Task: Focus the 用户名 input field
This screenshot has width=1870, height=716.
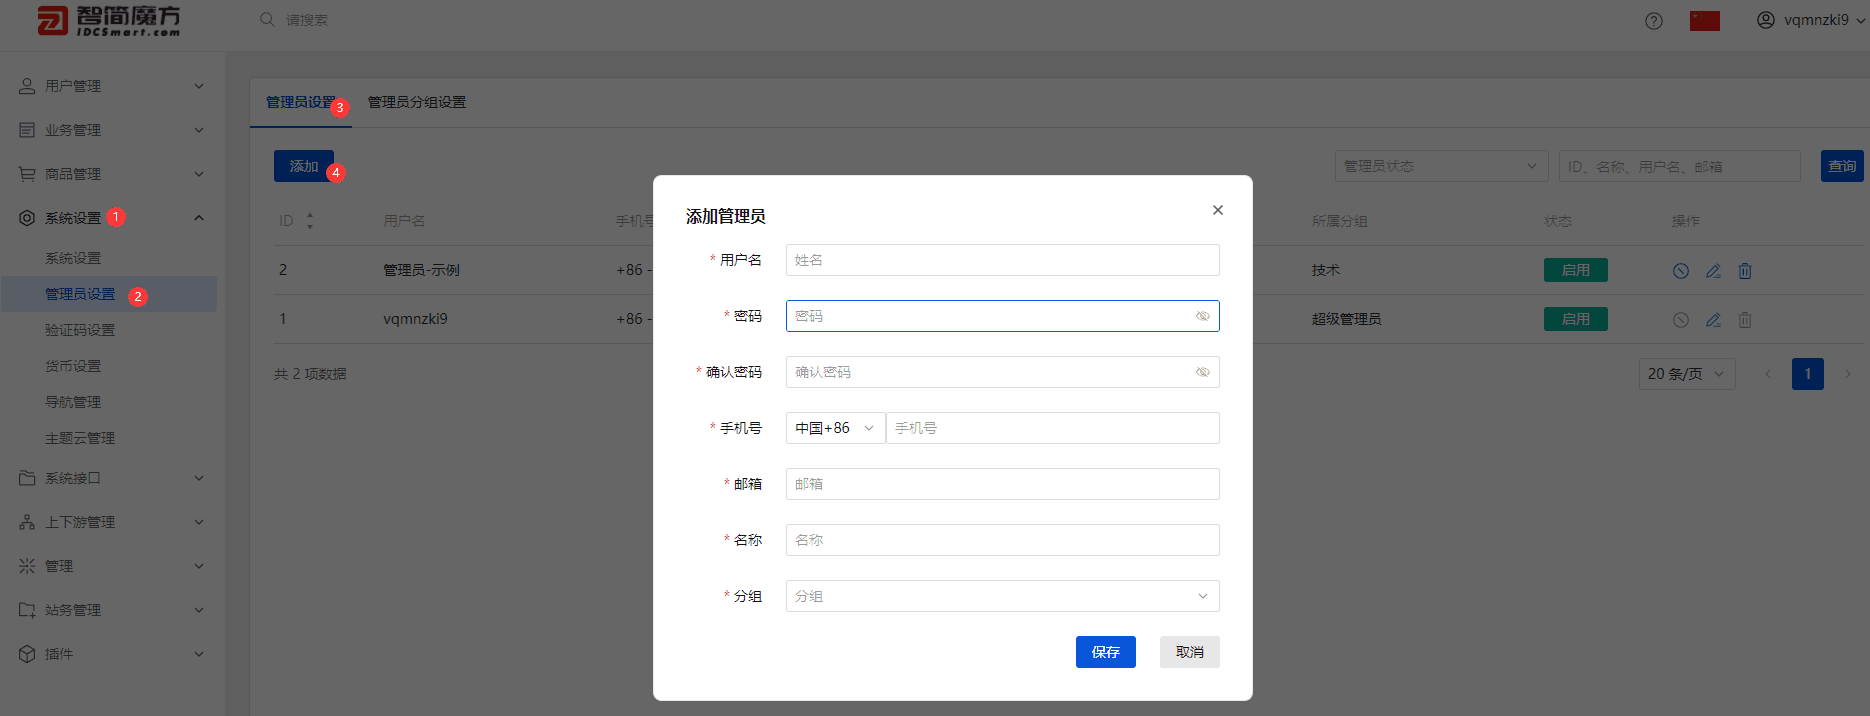Action: (1003, 260)
